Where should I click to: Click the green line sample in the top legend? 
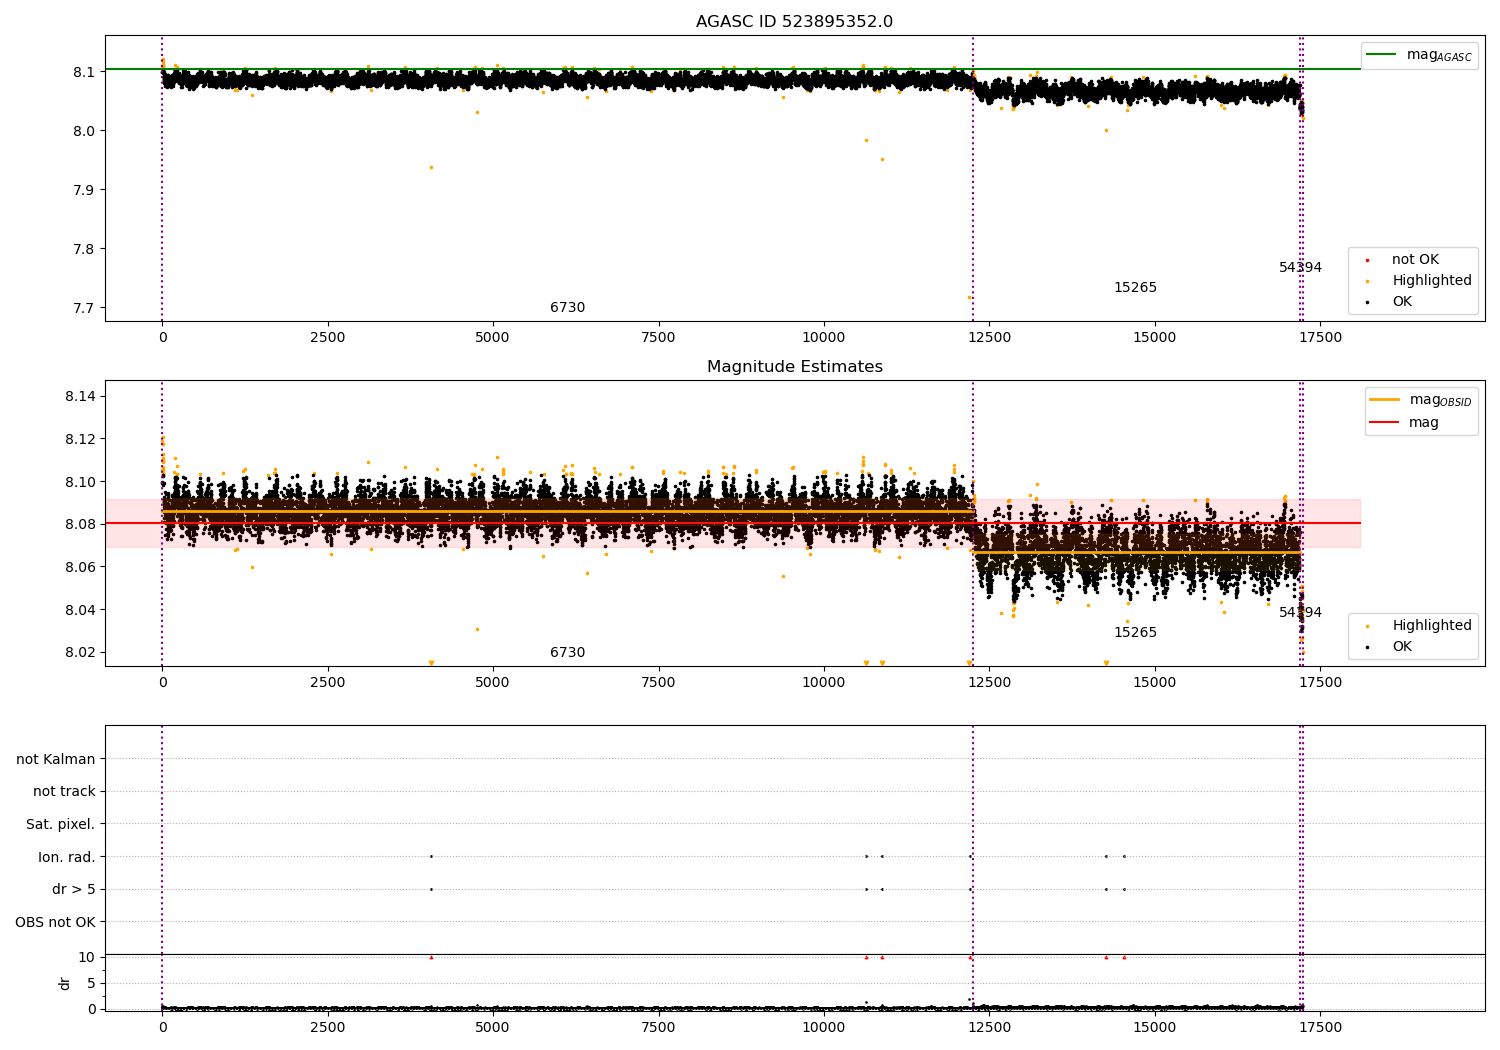[x=1381, y=55]
